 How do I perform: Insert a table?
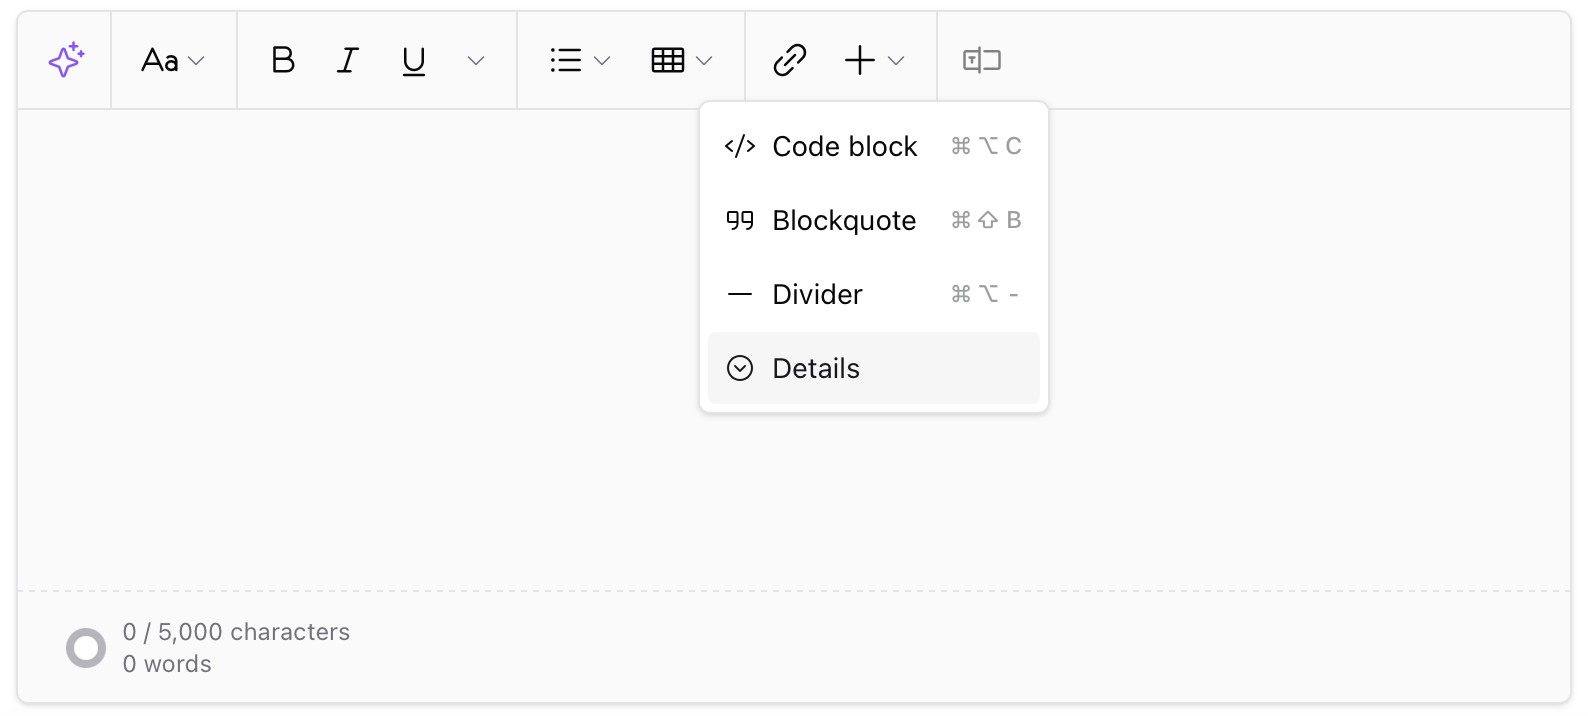tap(668, 60)
